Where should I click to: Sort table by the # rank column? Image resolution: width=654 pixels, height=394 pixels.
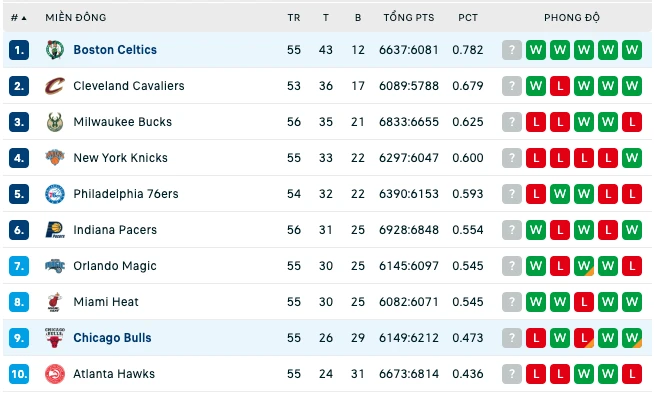click(x=18, y=18)
